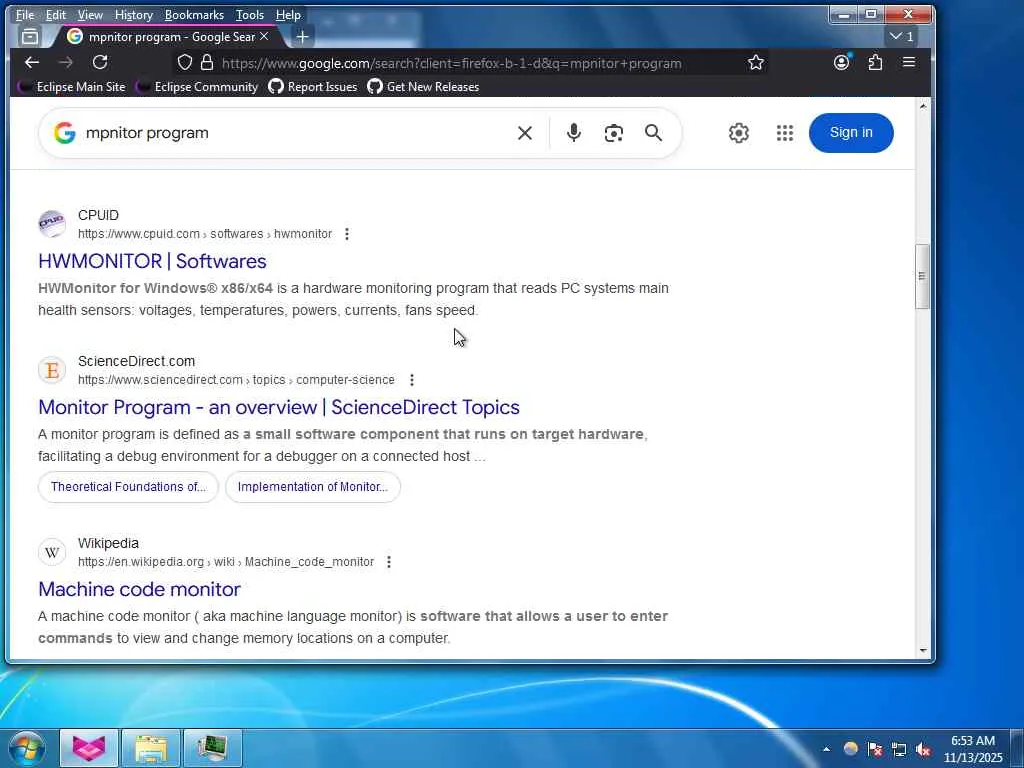Screen dimensions: 1024x768
Task: Click the scrollbar up arrow
Action: pyautogui.click(x=923, y=106)
